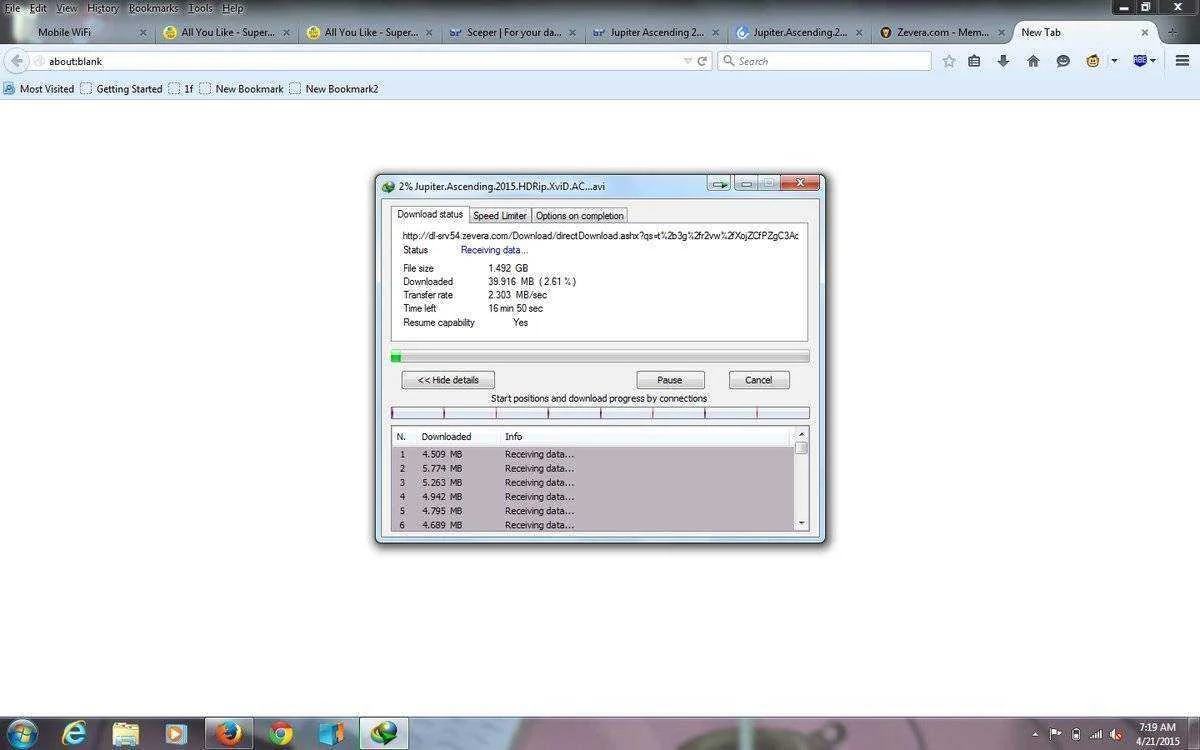Open Windows Explorer folder in taskbar
Viewport: 1200px width, 750px height.
click(x=126, y=733)
